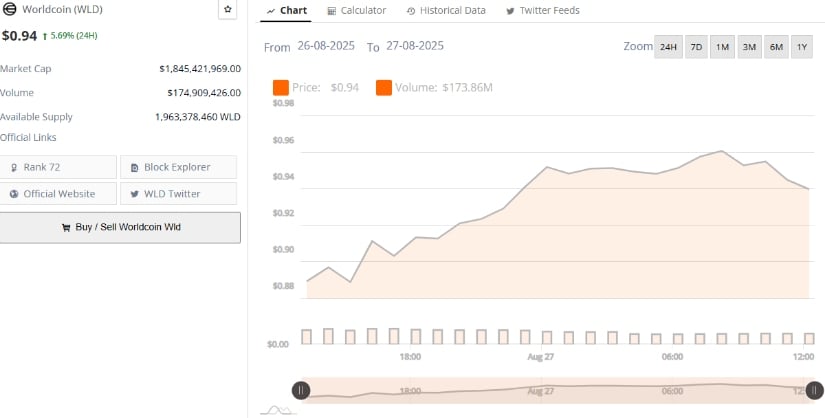Open the Chart tab
Screen dimensions: 825x418
tap(287, 11)
